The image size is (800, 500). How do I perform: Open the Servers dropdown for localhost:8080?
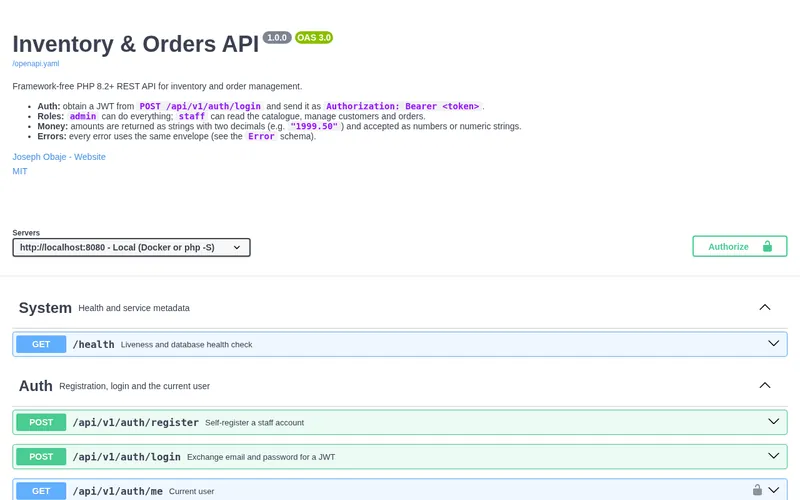[x=131, y=247]
